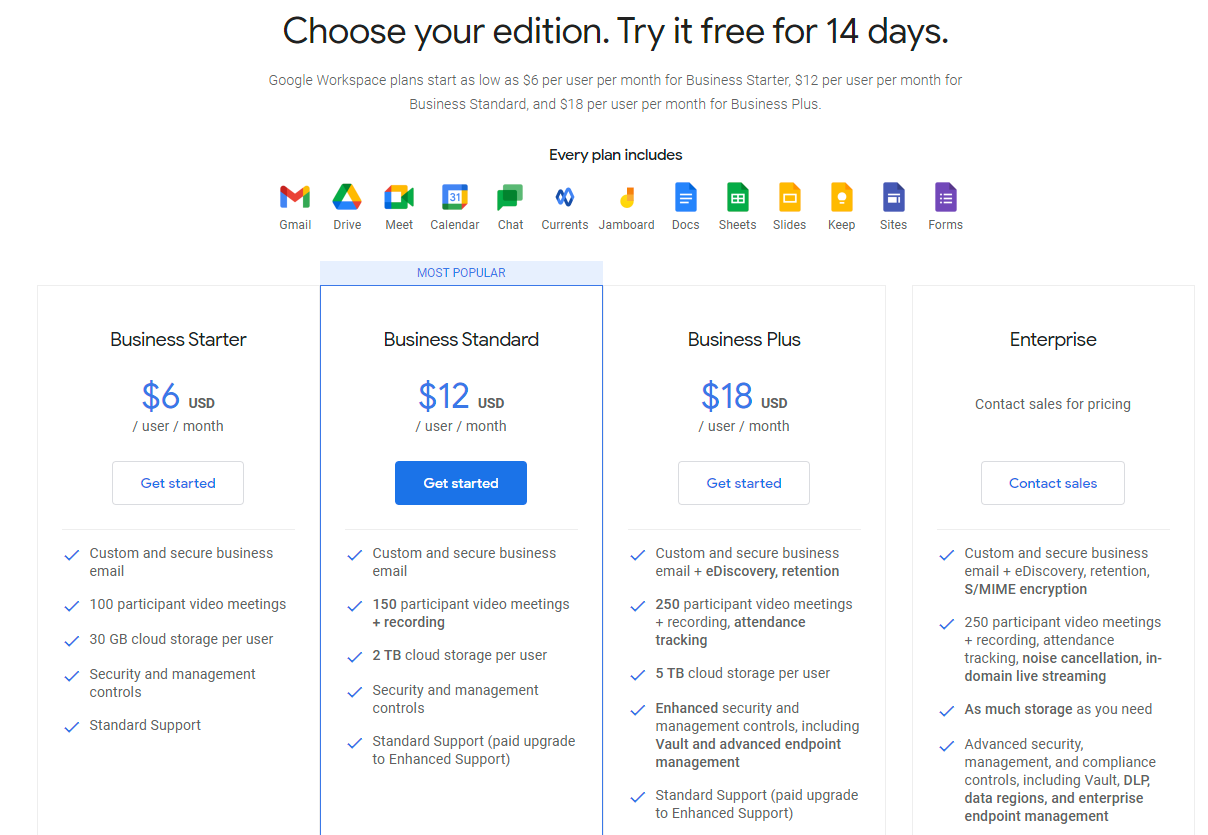Get started with Business Starter plan
1208x835 pixels.
178,483
